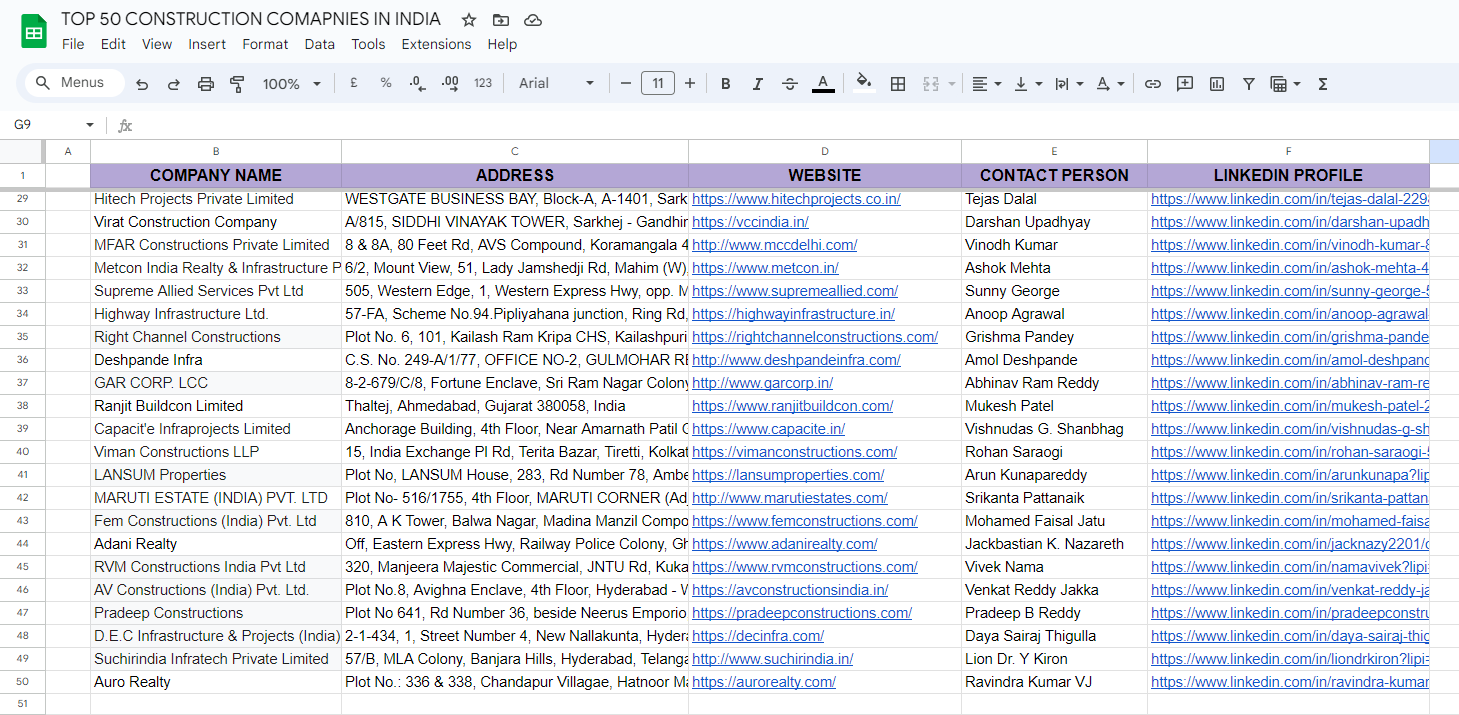1459x715 pixels.
Task: Open the fill color picker
Action: [865, 84]
